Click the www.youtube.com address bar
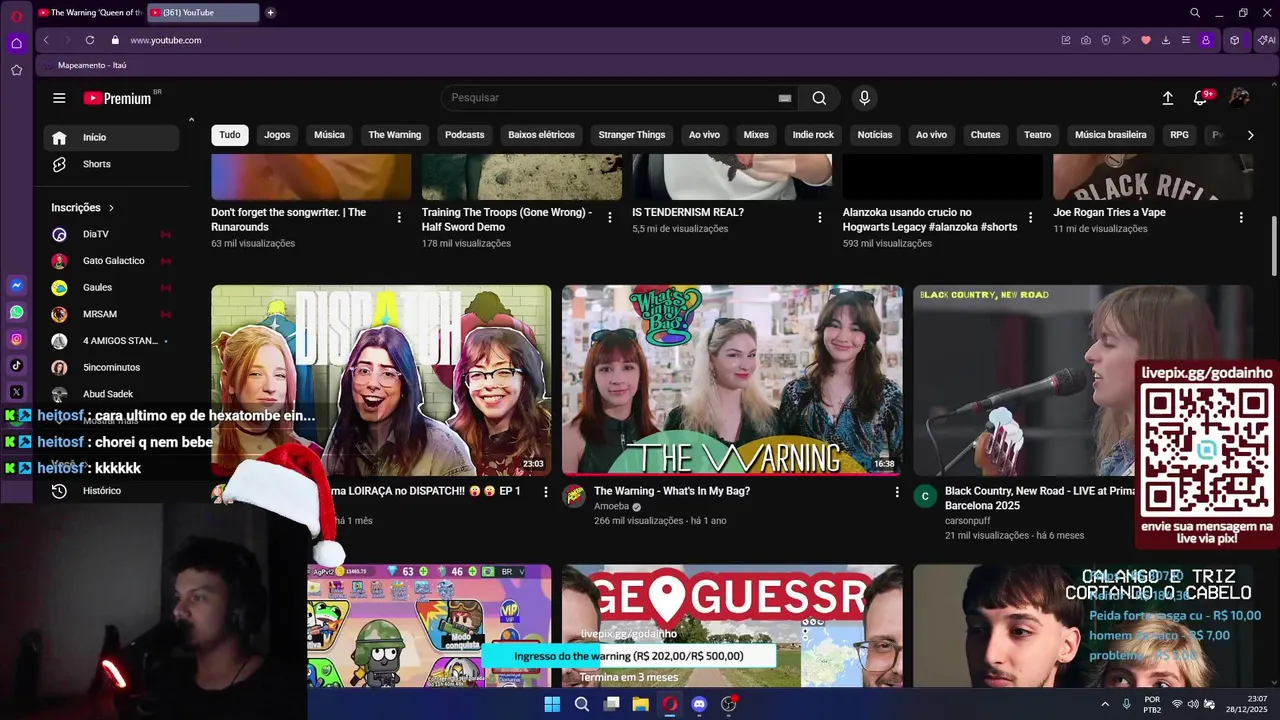Viewport: 1280px width, 720px height. [166, 40]
